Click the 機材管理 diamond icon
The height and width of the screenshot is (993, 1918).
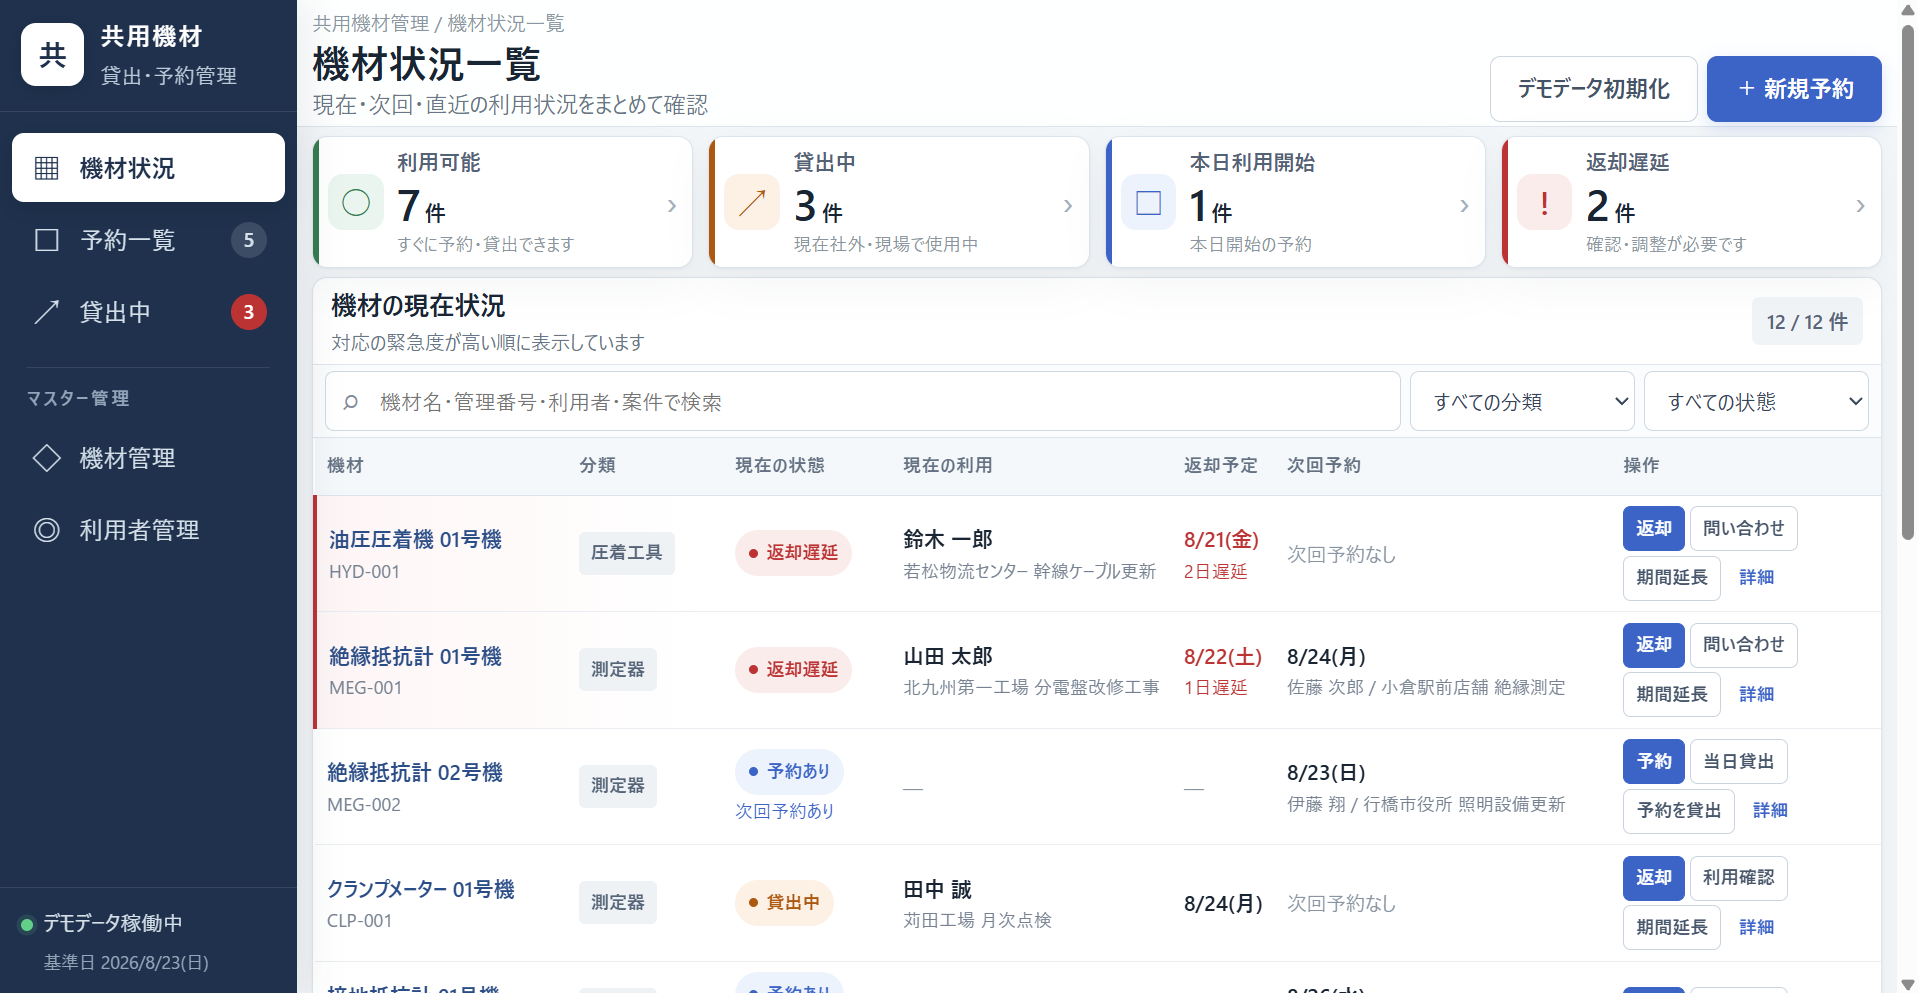47,458
